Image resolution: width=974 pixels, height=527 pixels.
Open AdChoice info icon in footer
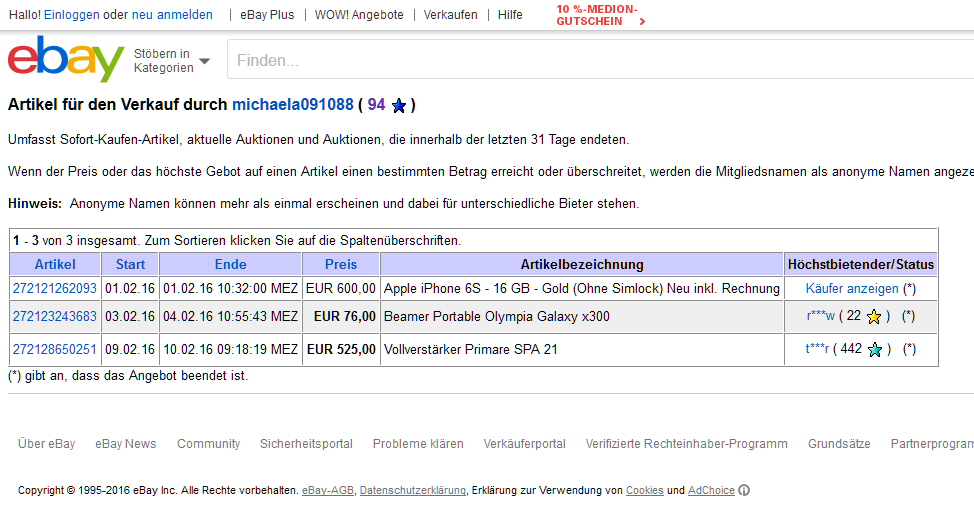tap(744, 490)
